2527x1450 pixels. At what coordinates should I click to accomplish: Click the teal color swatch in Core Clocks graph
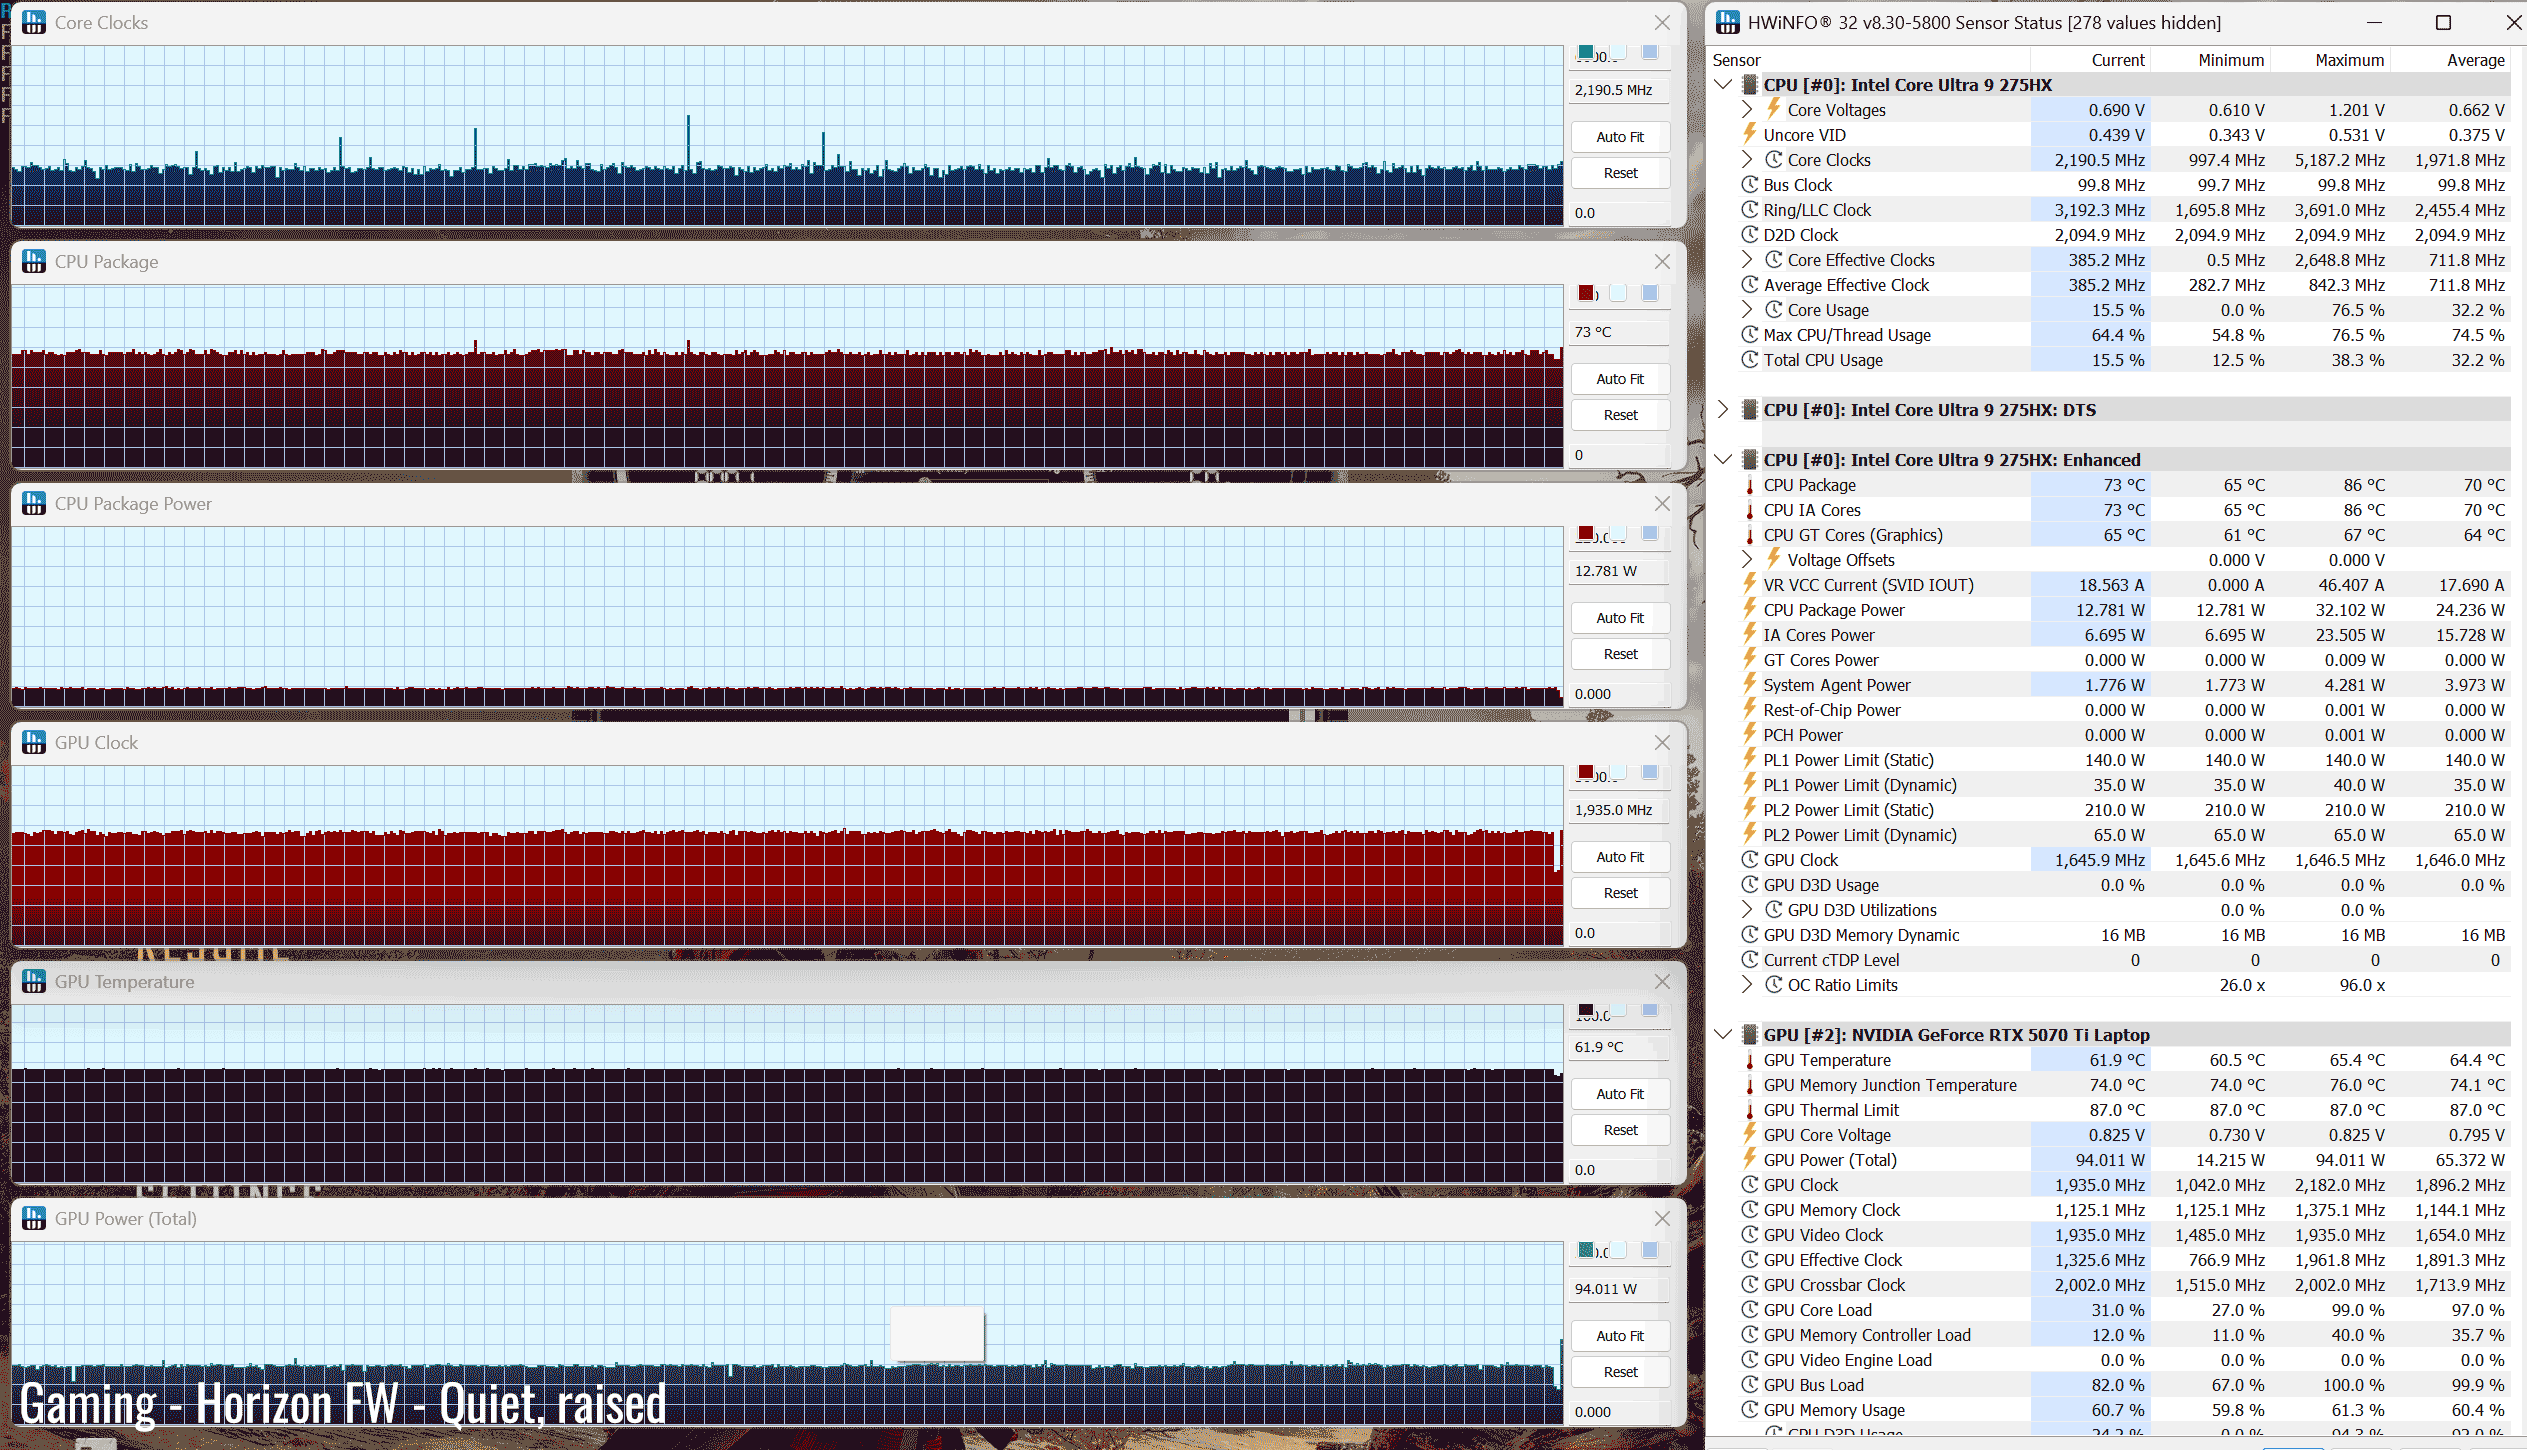[1586, 52]
